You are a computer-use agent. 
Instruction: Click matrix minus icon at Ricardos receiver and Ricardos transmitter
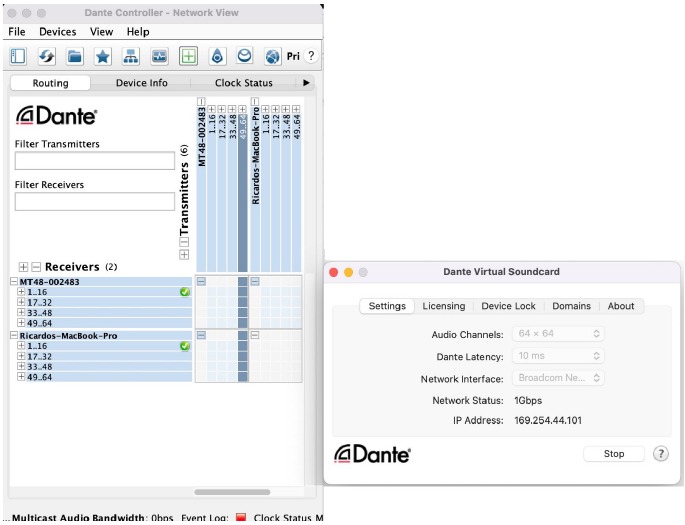click(x=255, y=335)
